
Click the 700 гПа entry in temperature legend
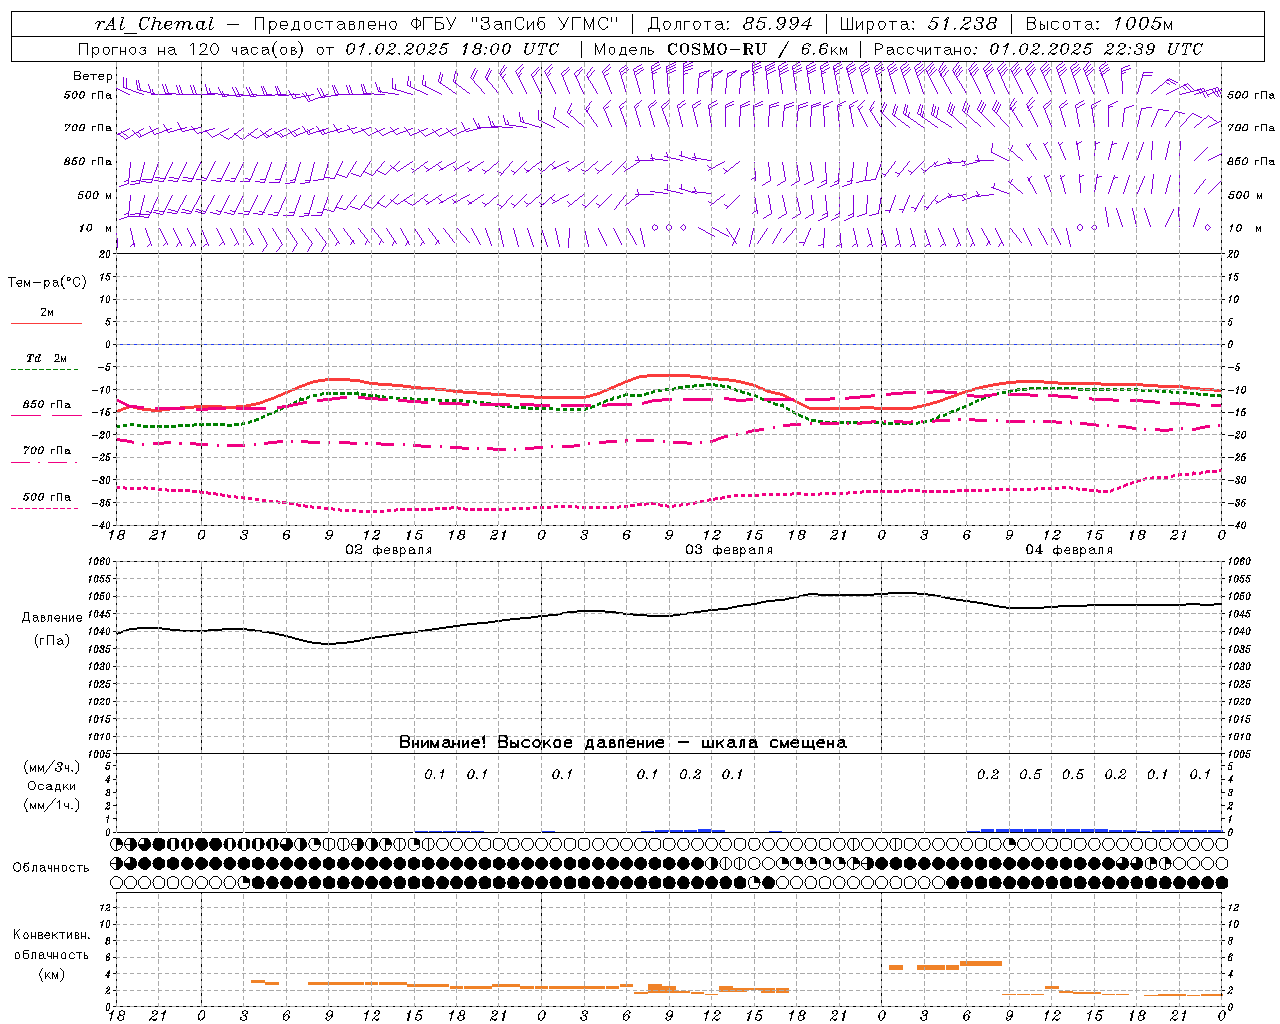(x=47, y=450)
